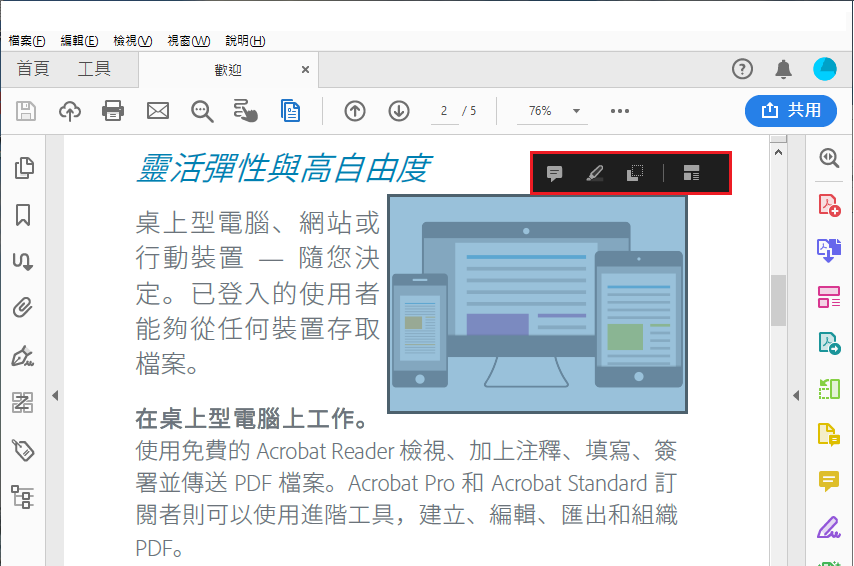Click the blue 共用 share button
This screenshot has width=854, height=566.
click(x=791, y=111)
